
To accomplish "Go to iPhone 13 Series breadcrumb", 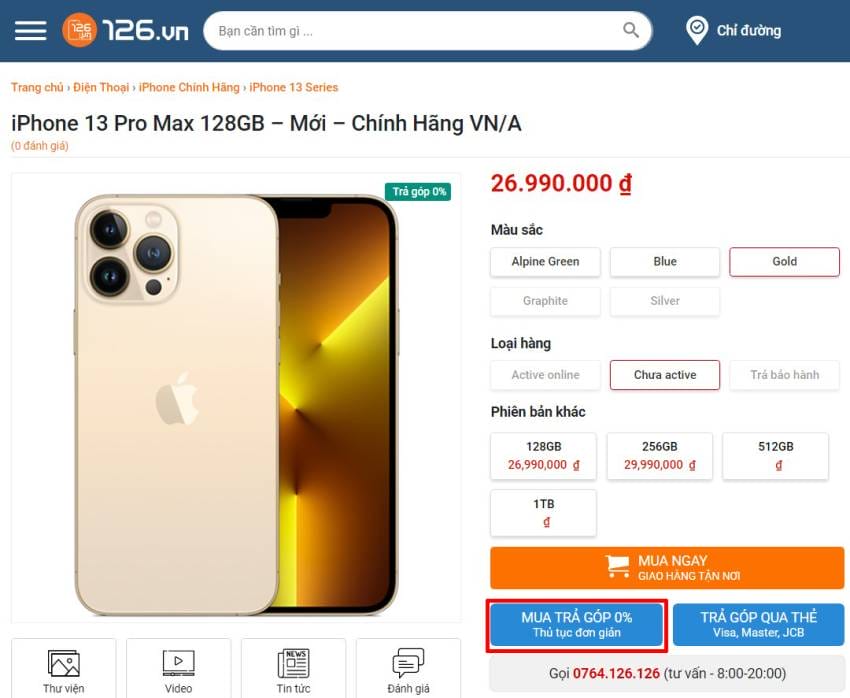I will (x=293, y=87).
